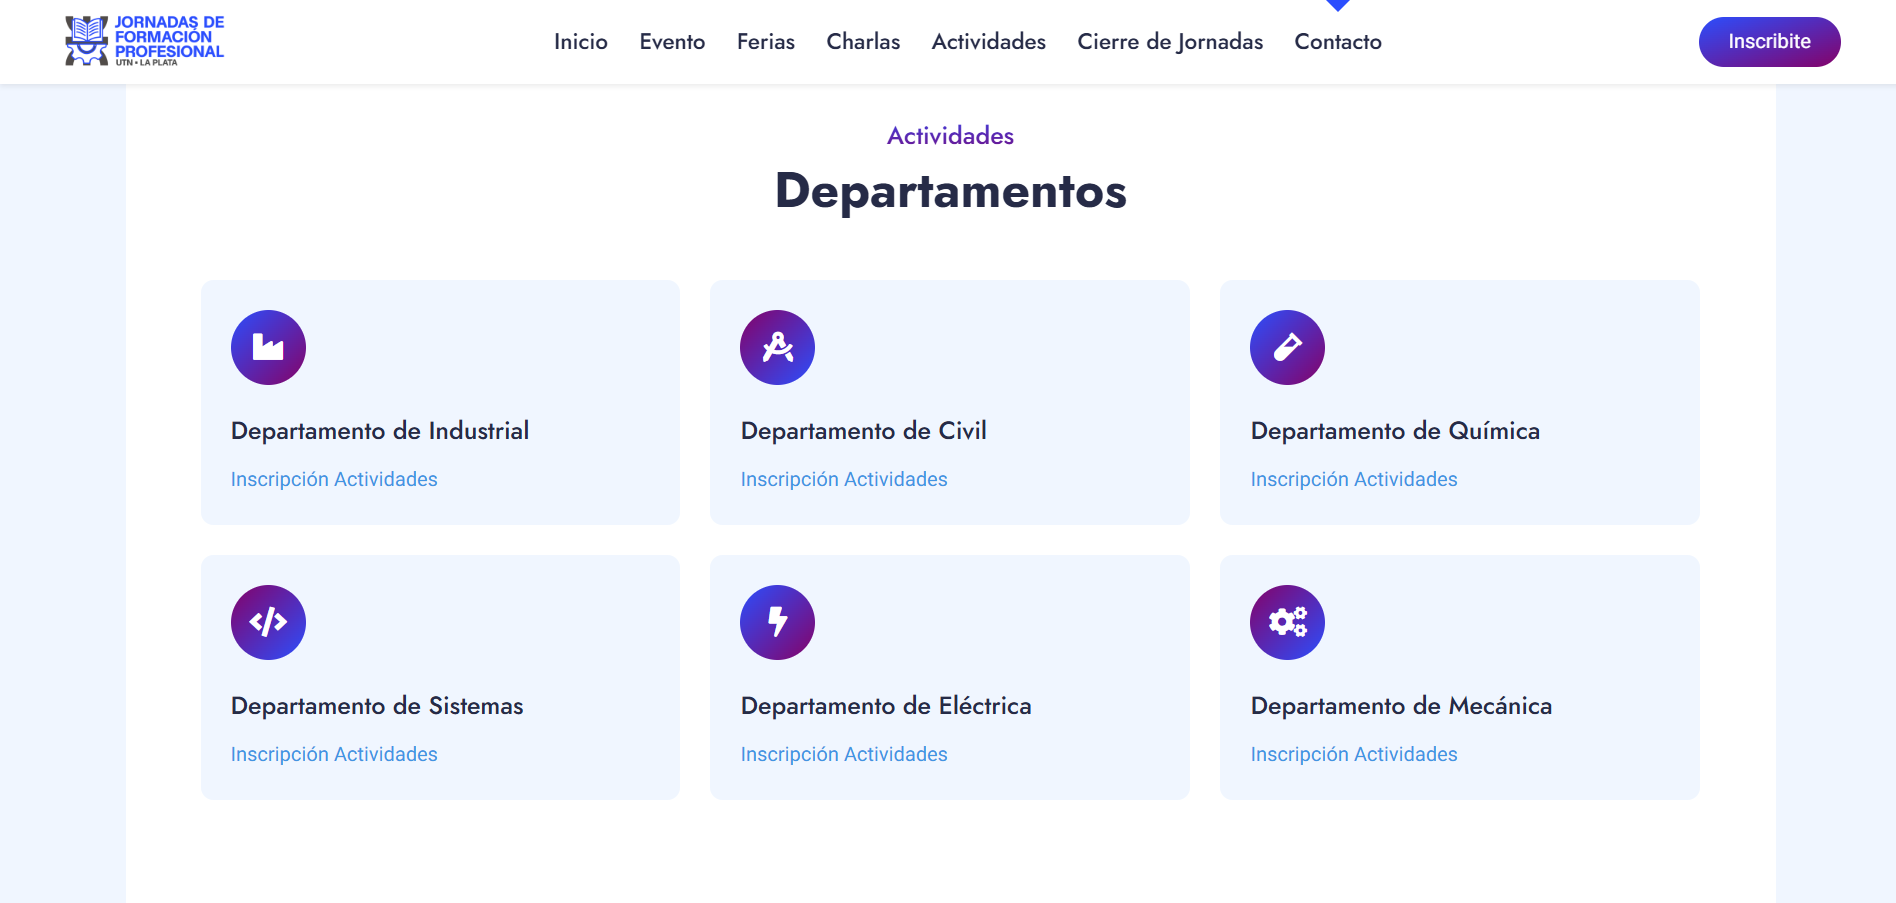Screen dimensions: 1896x903
Task: Open Inscripción Actividades link under Civil
Action: [x=844, y=479]
